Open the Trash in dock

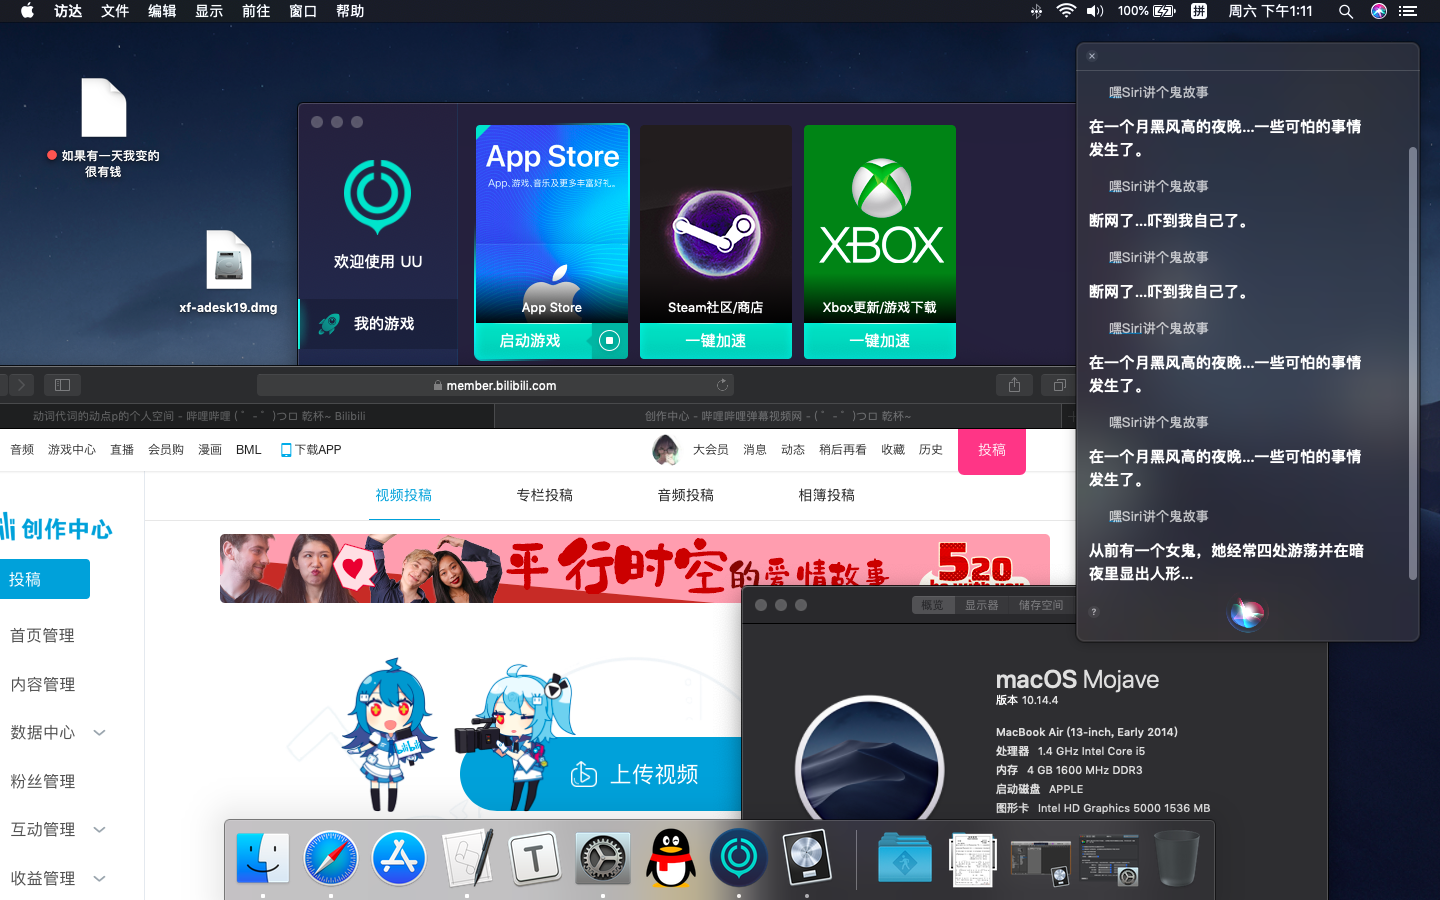1177,858
